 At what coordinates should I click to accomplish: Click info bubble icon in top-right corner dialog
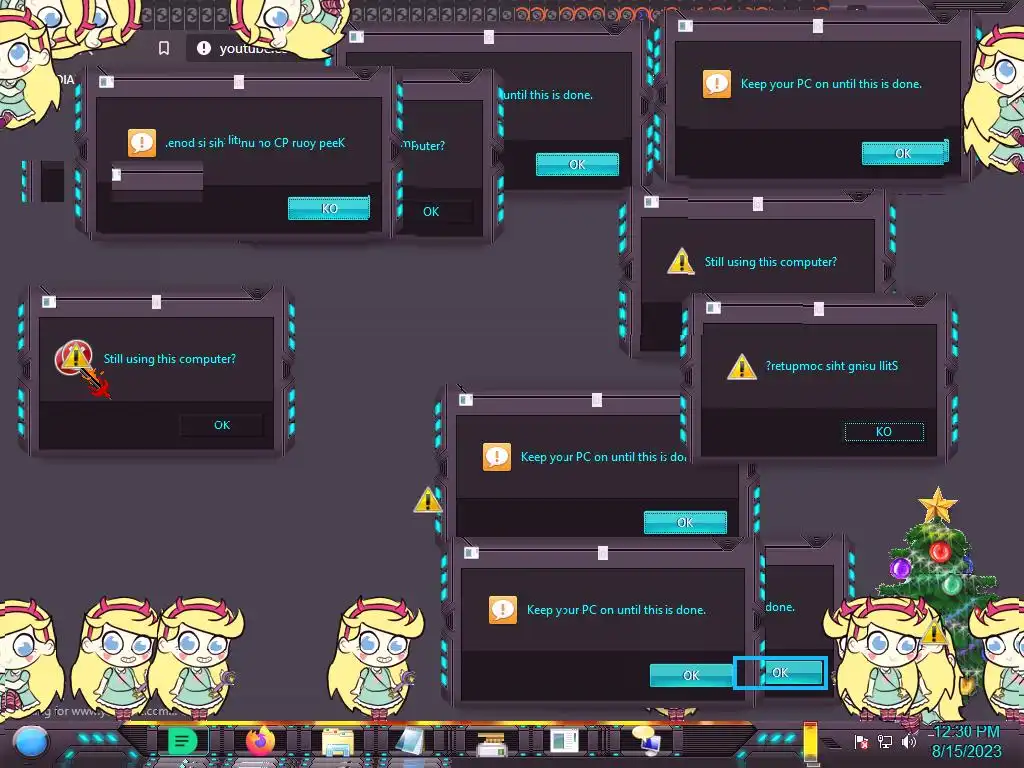tap(716, 84)
